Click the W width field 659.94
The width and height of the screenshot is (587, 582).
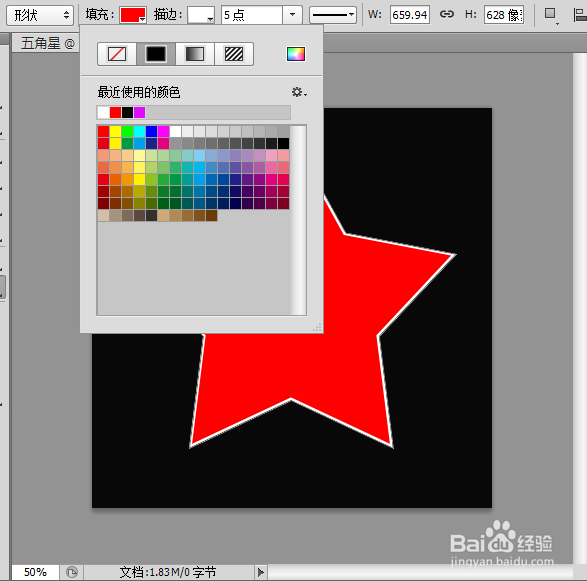tap(410, 15)
